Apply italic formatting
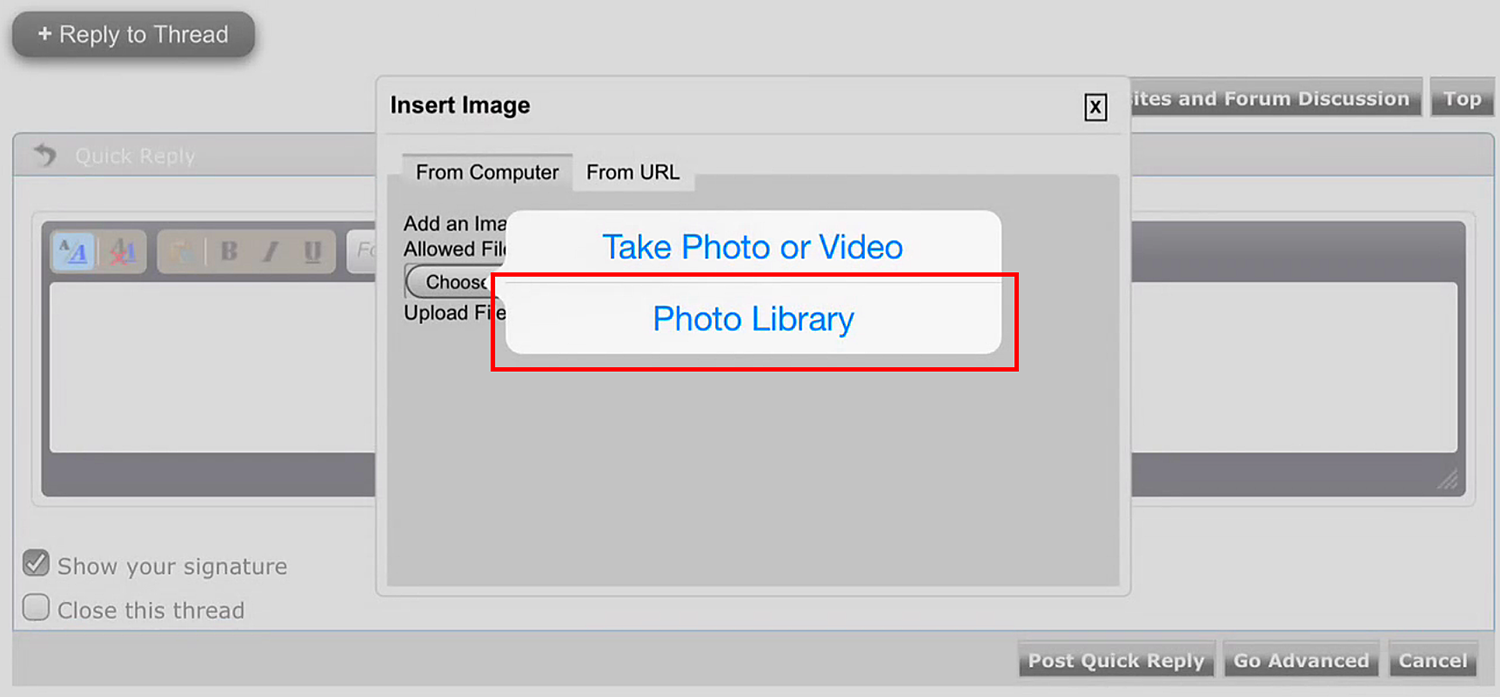This screenshot has height=697, width=1500. pyautogui.click(x=270, y=251)
